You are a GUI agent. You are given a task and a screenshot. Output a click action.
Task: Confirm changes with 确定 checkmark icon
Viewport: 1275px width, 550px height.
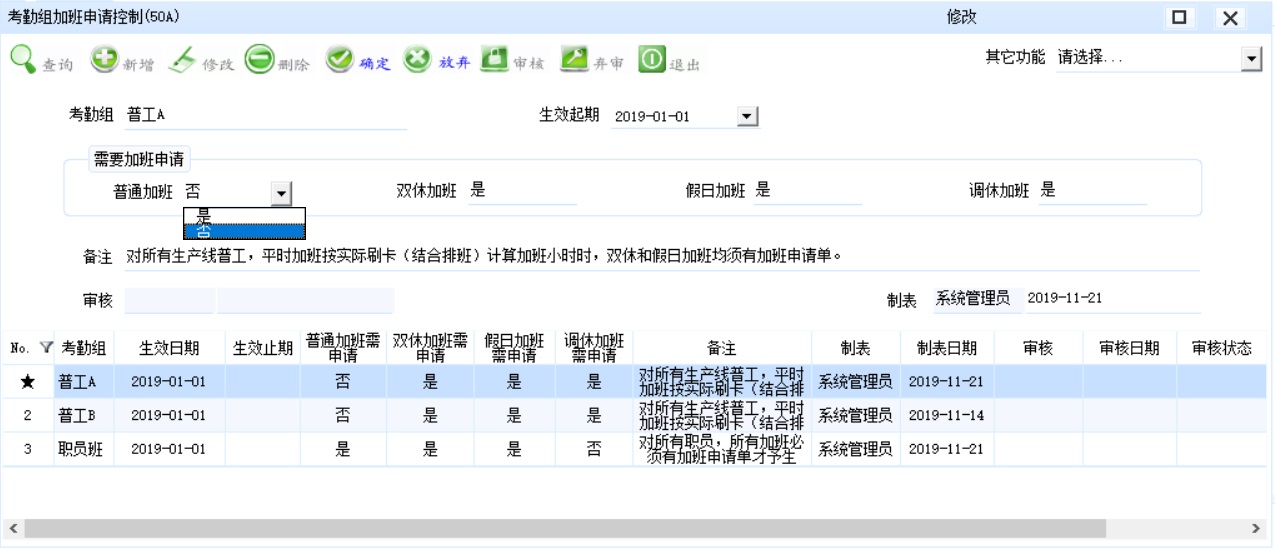pos(340,61)
